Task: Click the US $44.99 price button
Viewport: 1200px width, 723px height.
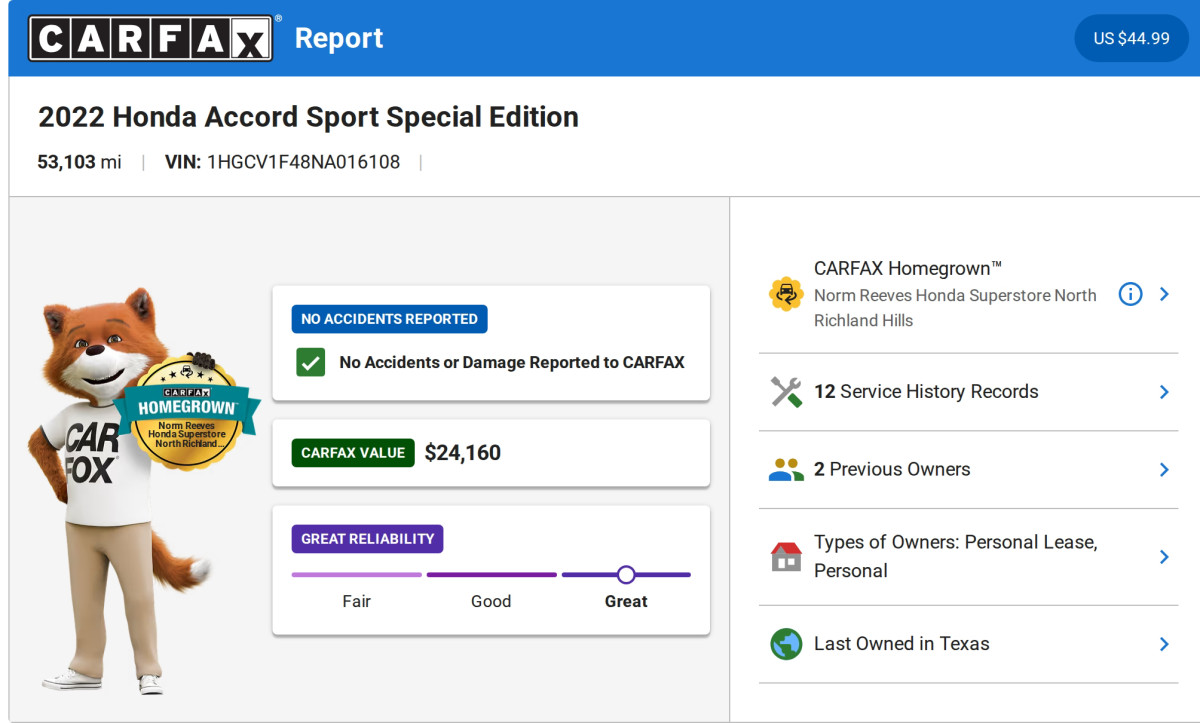Action: (x=1131, y=38)
